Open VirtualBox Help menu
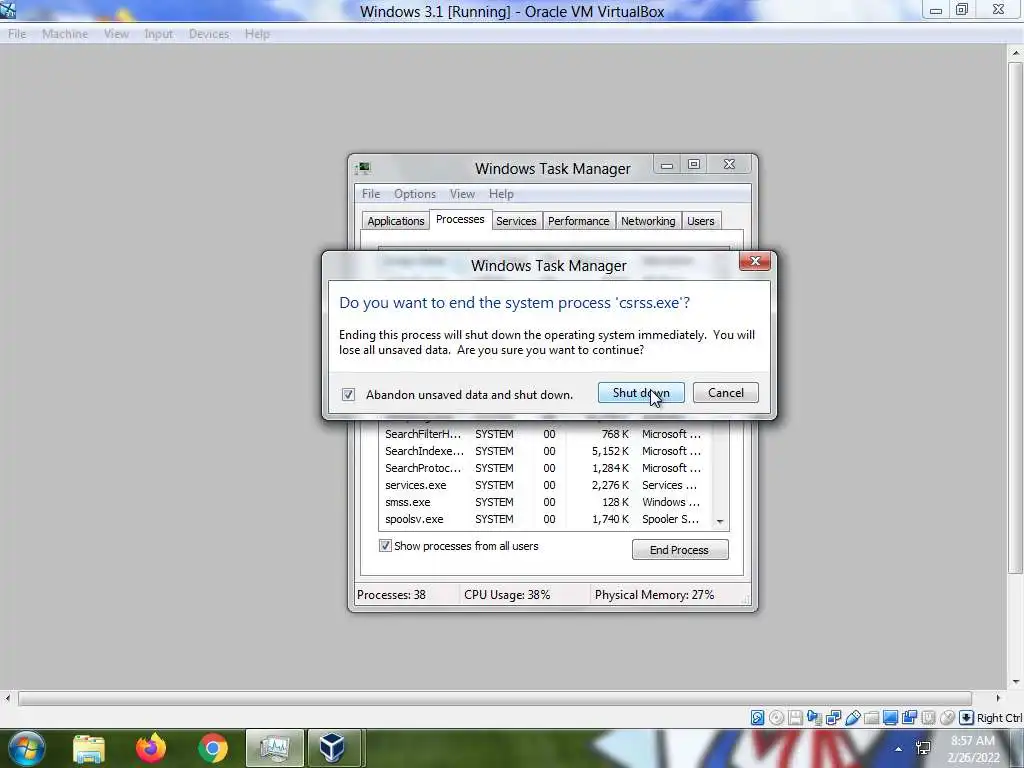 pos(257,34)
